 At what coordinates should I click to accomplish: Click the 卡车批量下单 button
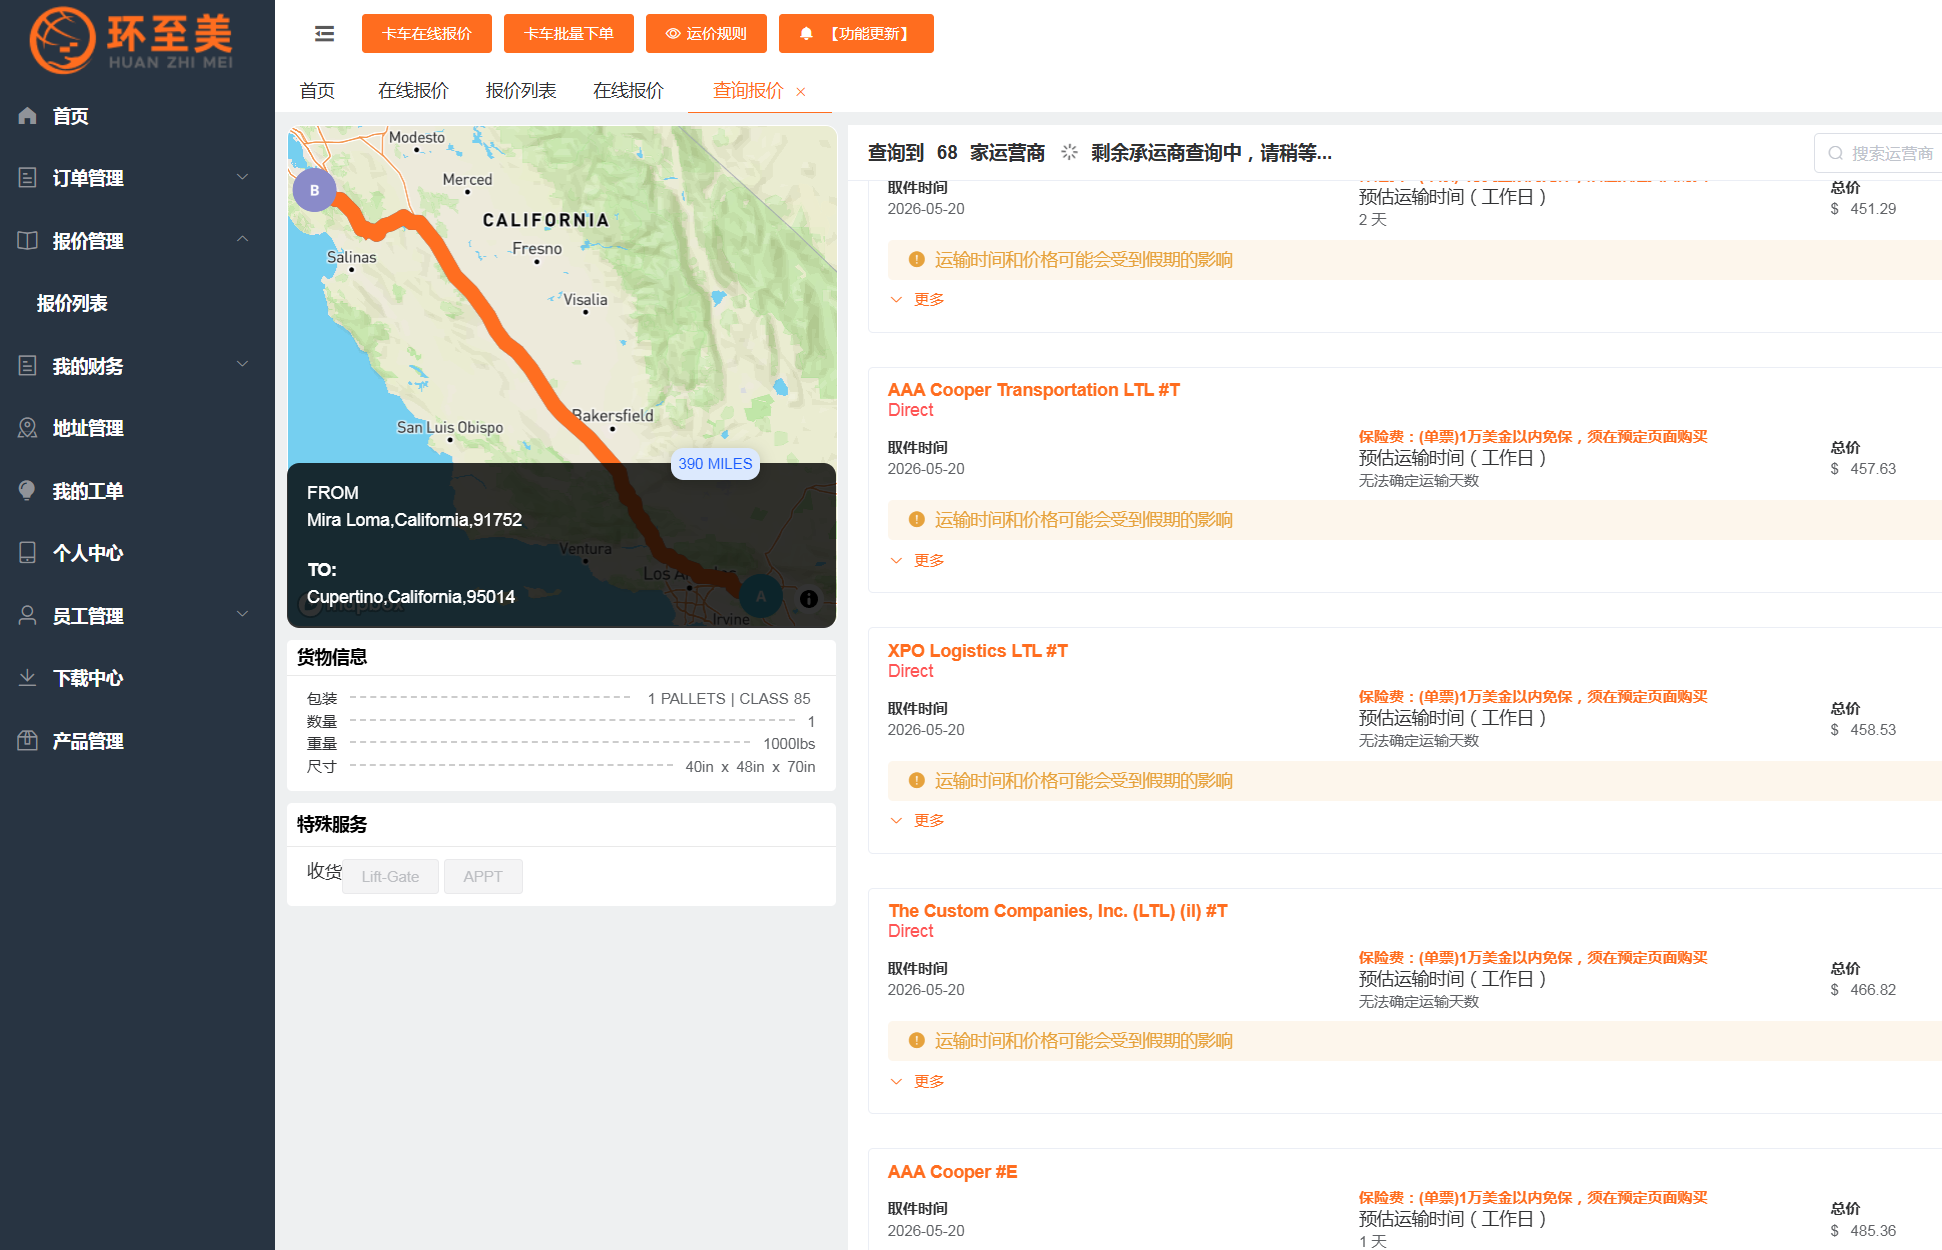click(569, 33)
